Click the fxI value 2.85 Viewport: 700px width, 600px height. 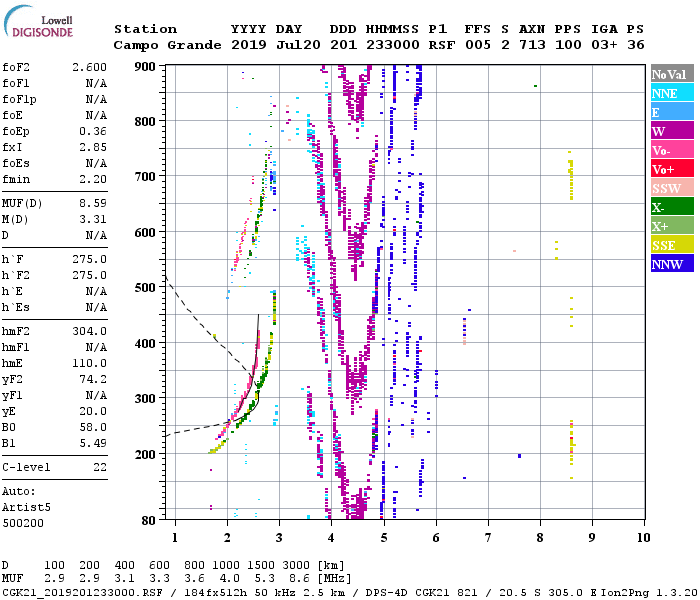point(93,147)
